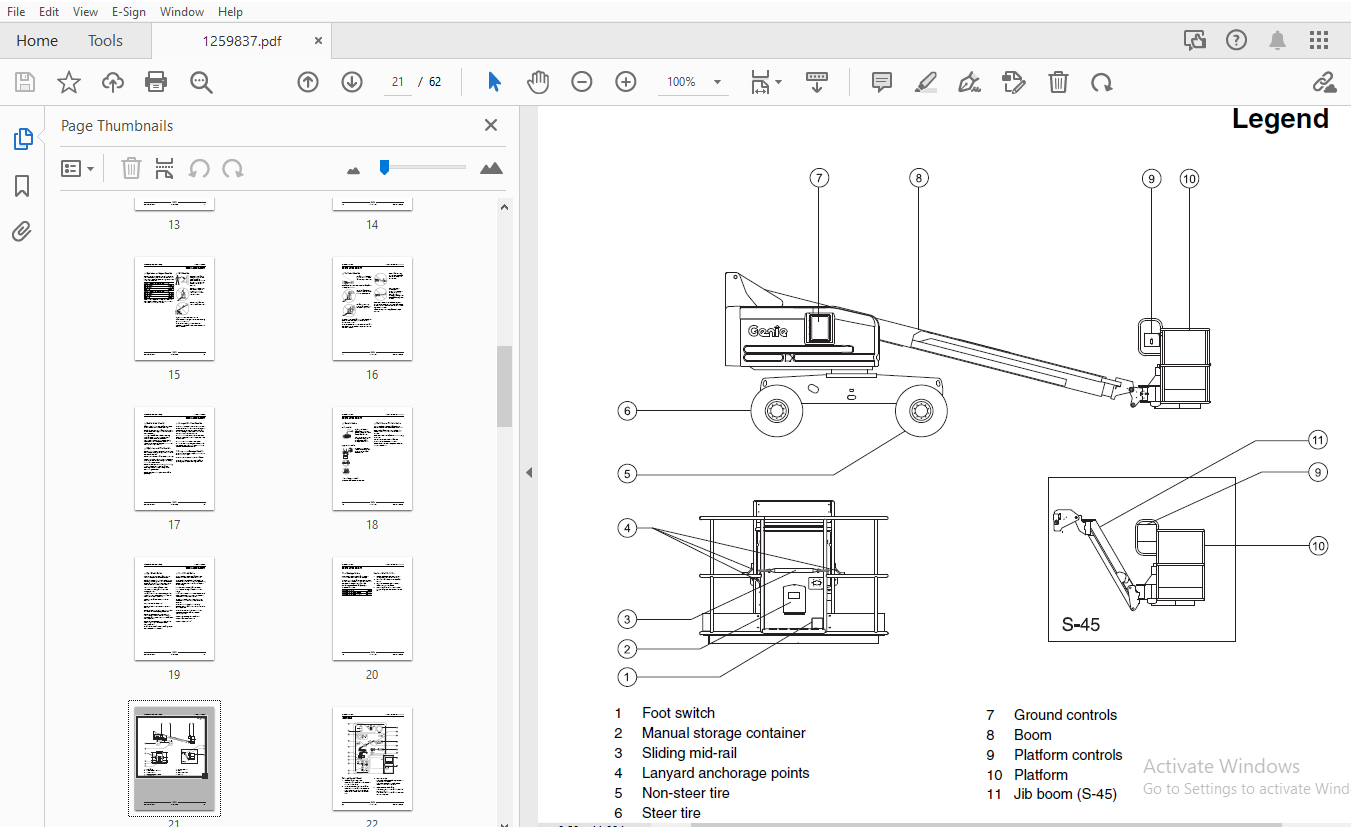Click the upload to cloud icon
Screen dimensions: 1351x827
[x=113, y=82]
